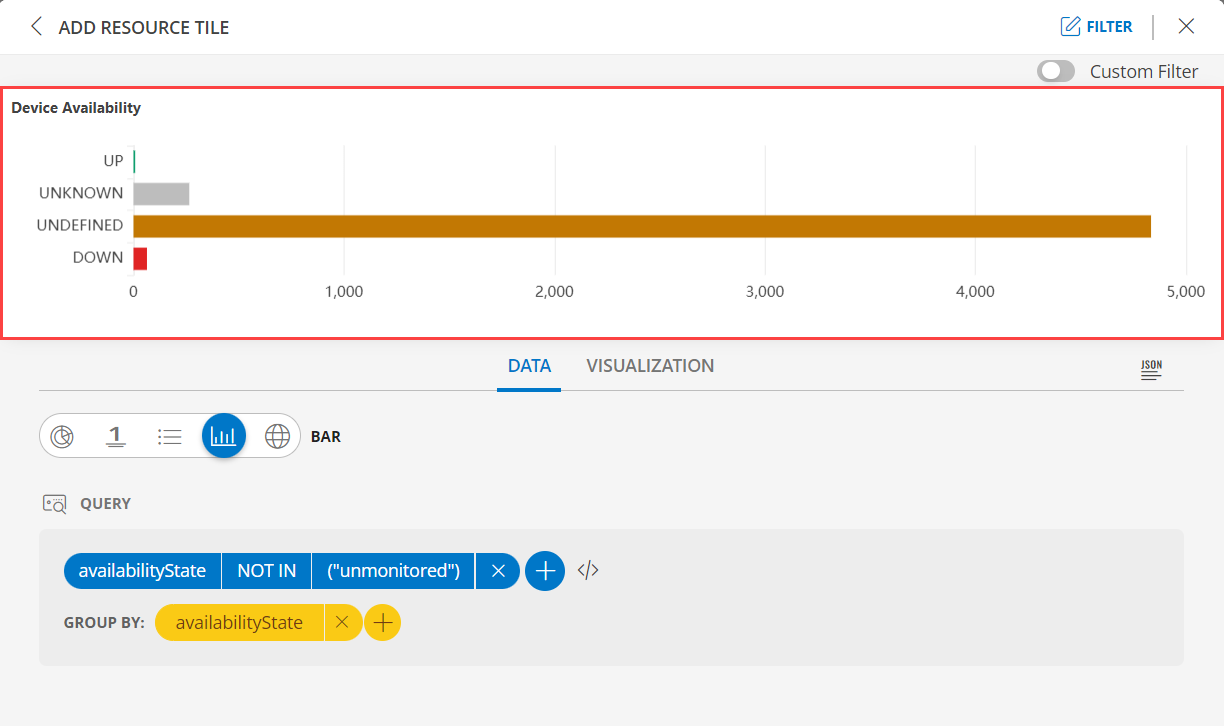The height and width of the screenshot is (726, 1224).
Task: Click the back arrow next to ADD RESOURCE TILE
Action: 36,27
